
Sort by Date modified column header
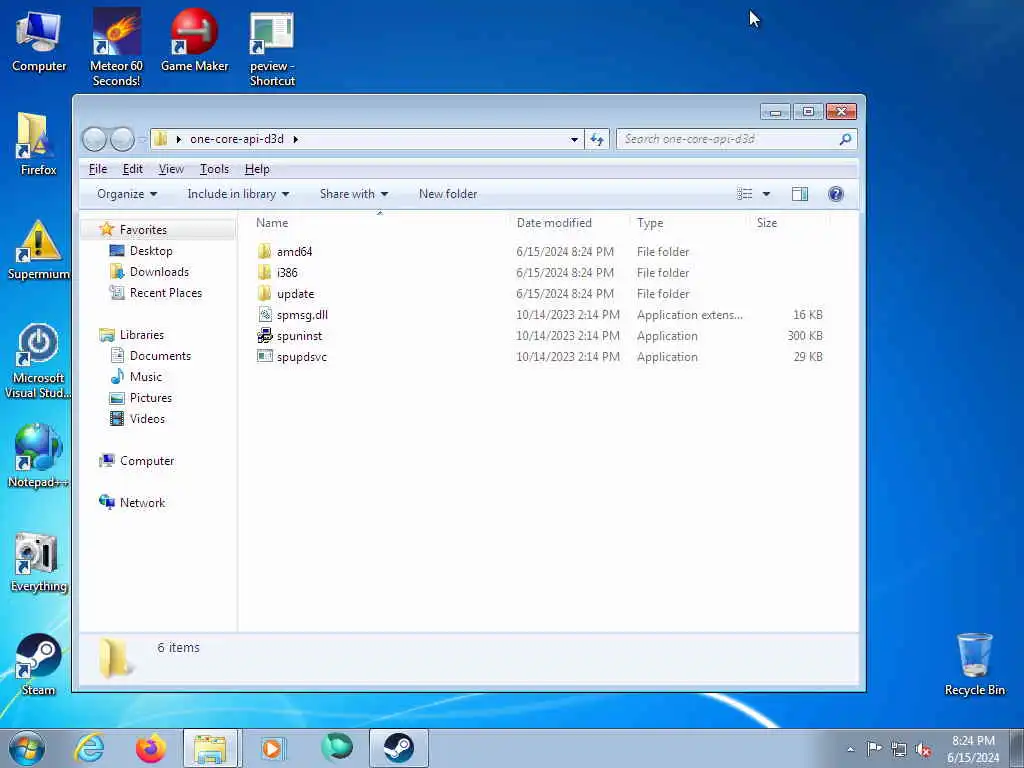(x=569, y=223)
